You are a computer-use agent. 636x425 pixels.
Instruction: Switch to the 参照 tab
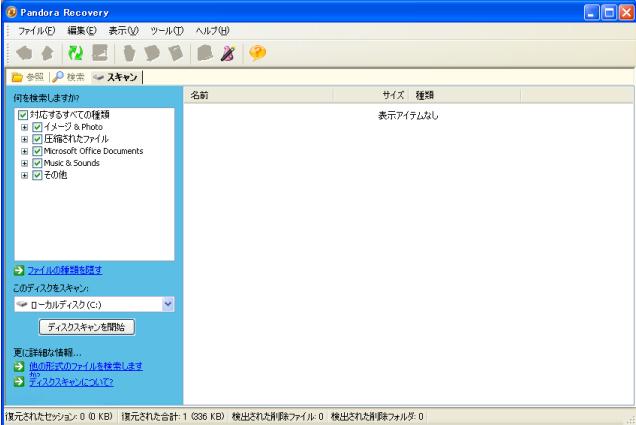[28, 77]
